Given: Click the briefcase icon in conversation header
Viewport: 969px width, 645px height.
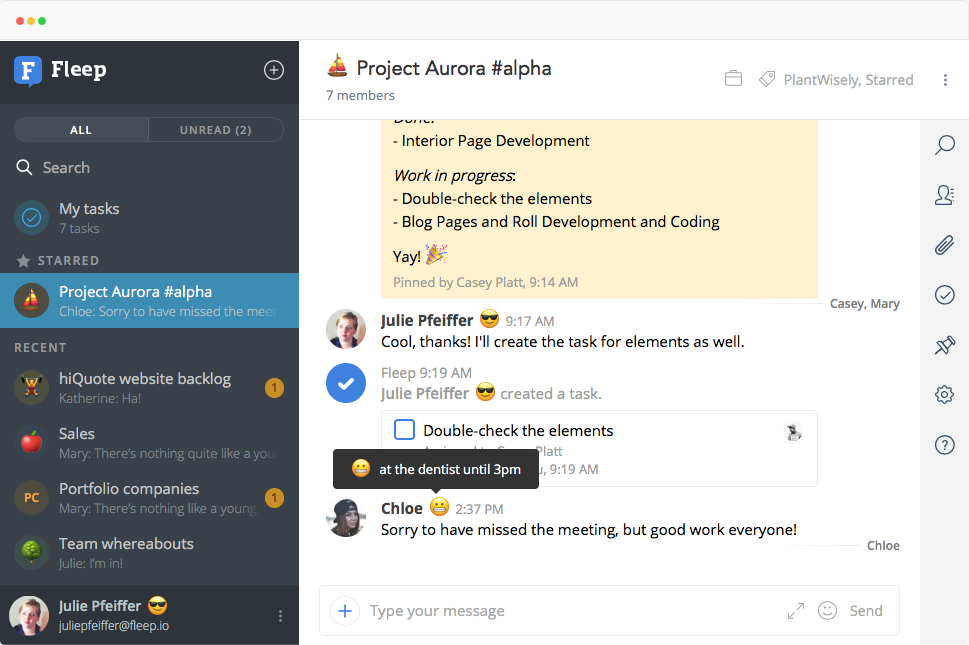Looking at the screenshot, I should coord(733,79).
